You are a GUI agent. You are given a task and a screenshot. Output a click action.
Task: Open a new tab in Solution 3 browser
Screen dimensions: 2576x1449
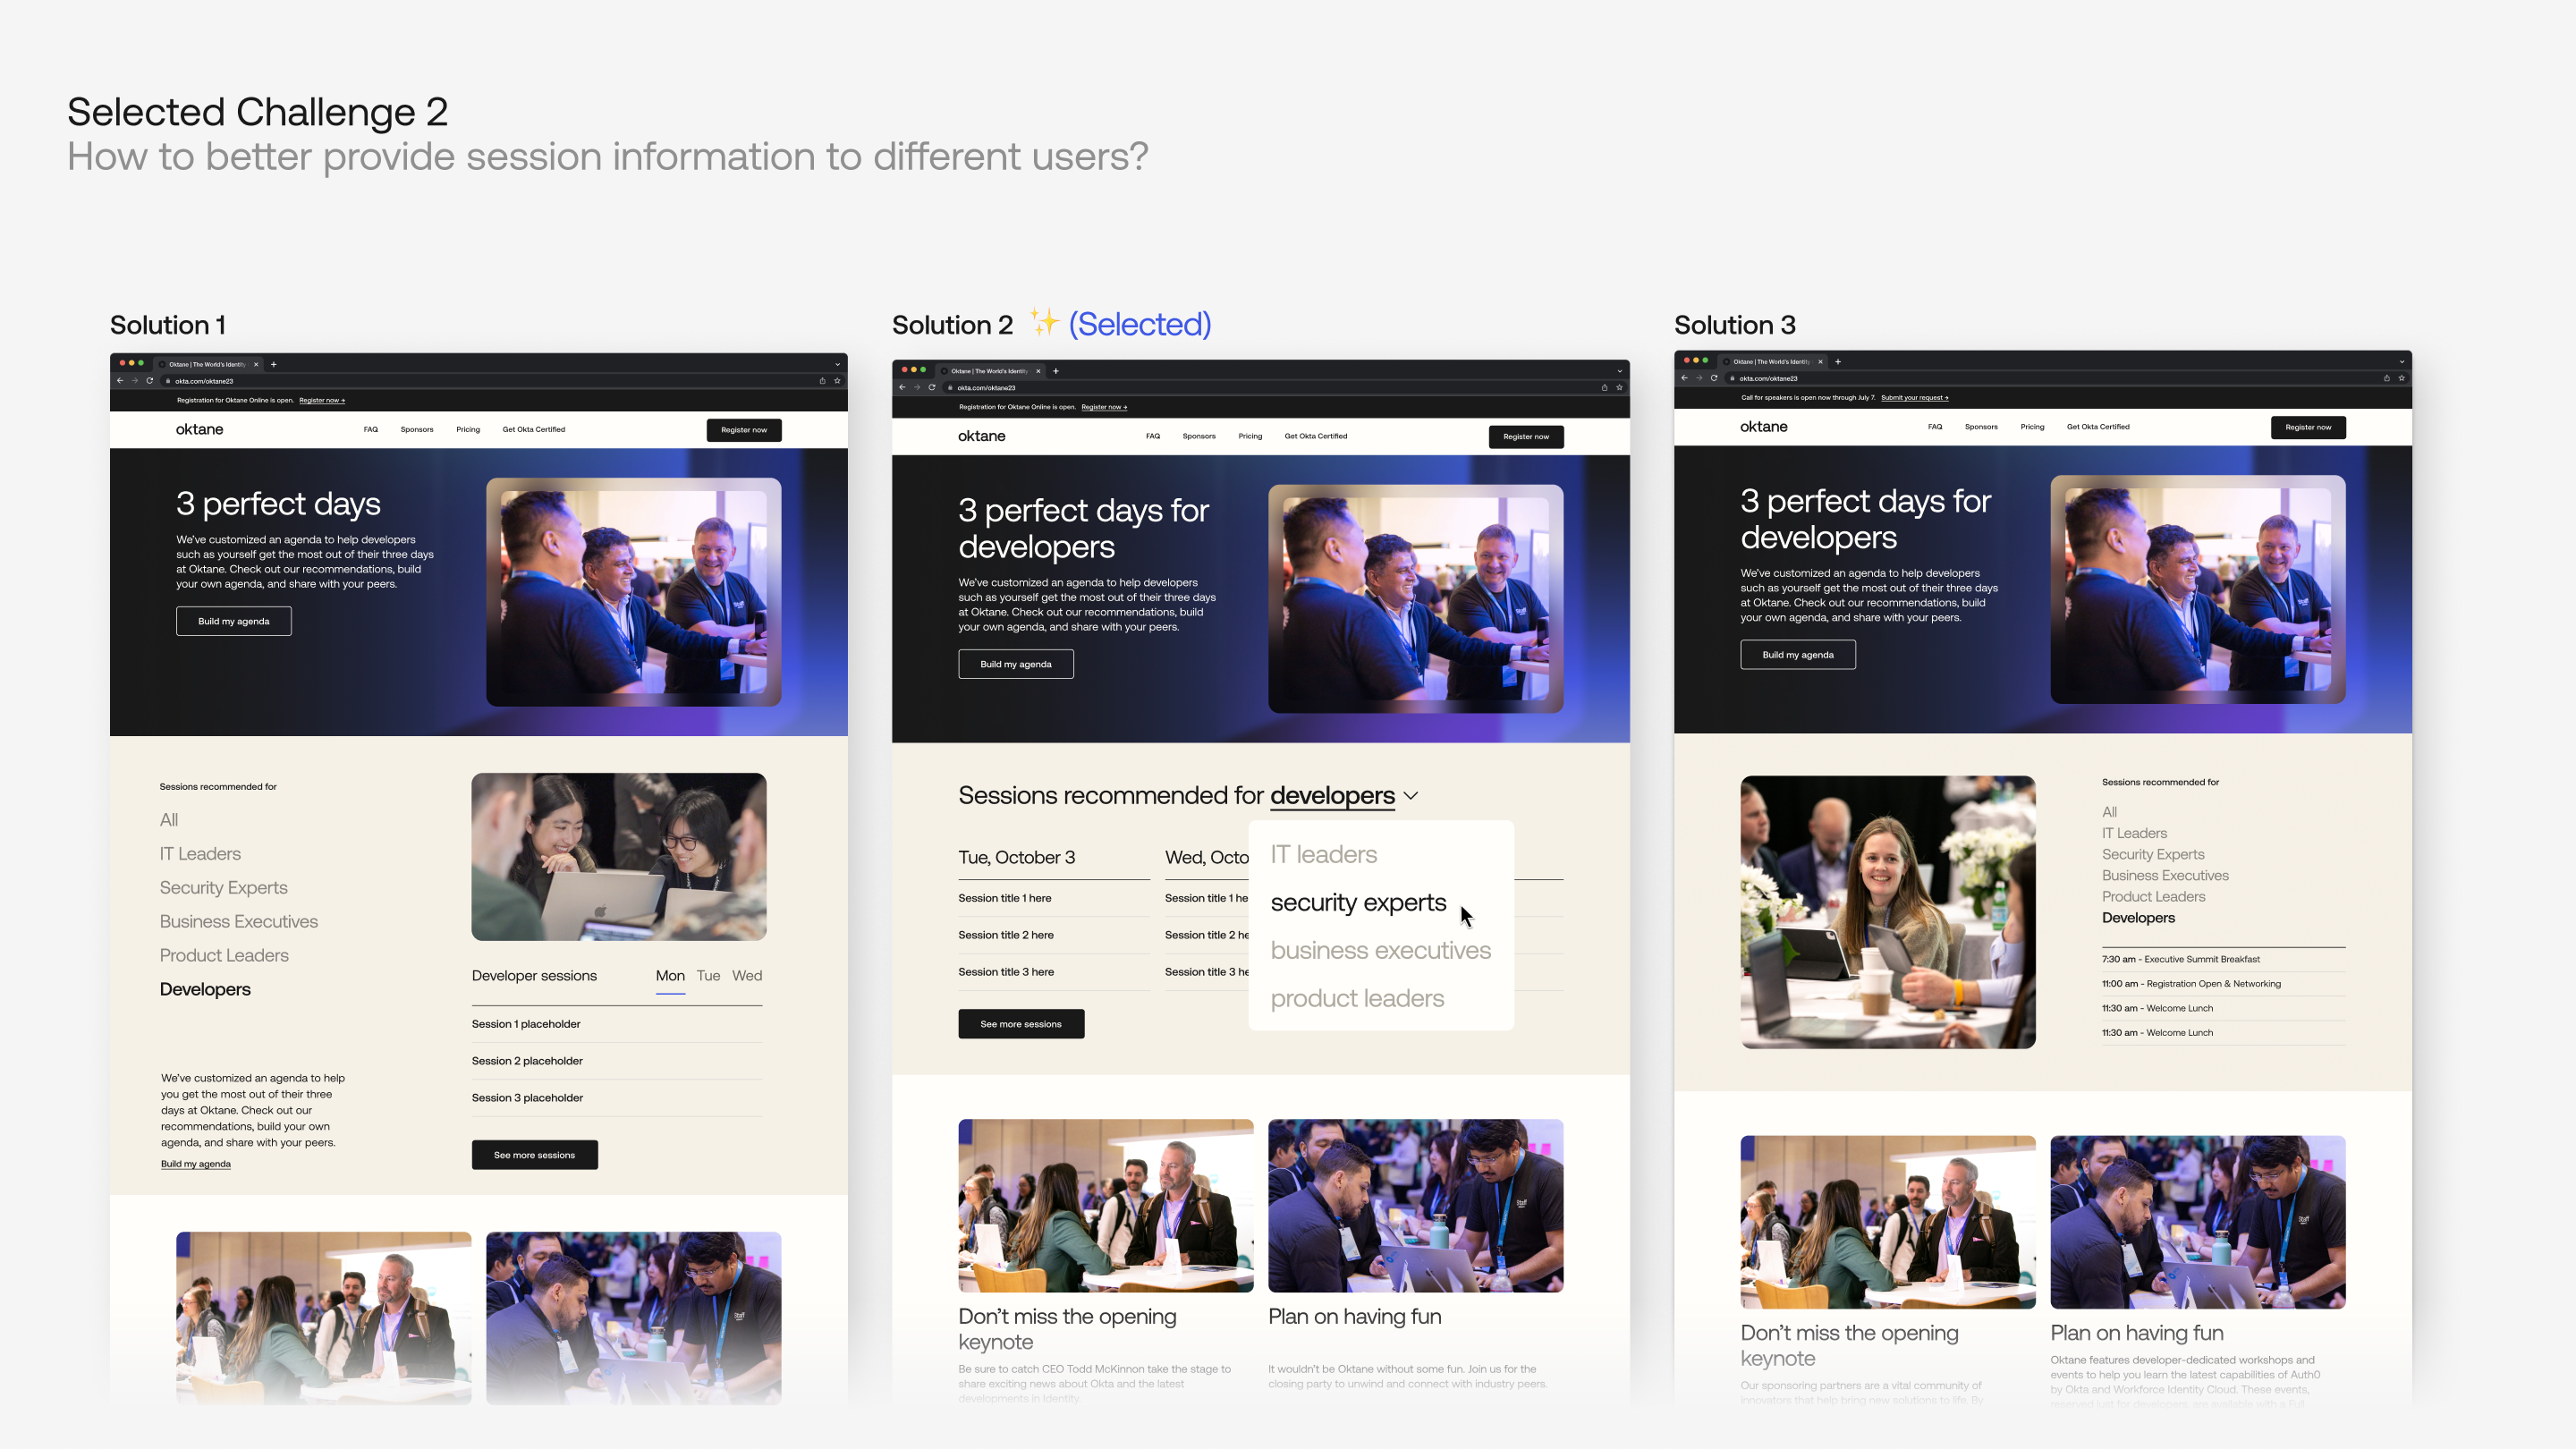pos(1837,361)
